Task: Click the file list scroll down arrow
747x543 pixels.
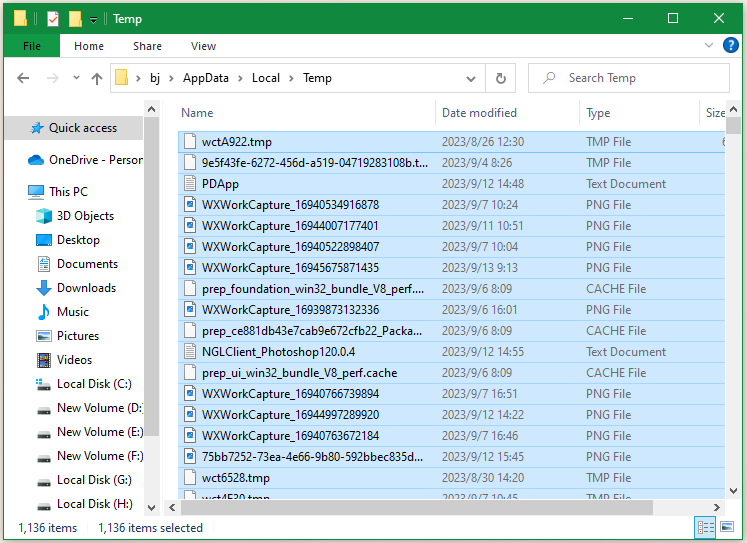Action: [733, 491]
